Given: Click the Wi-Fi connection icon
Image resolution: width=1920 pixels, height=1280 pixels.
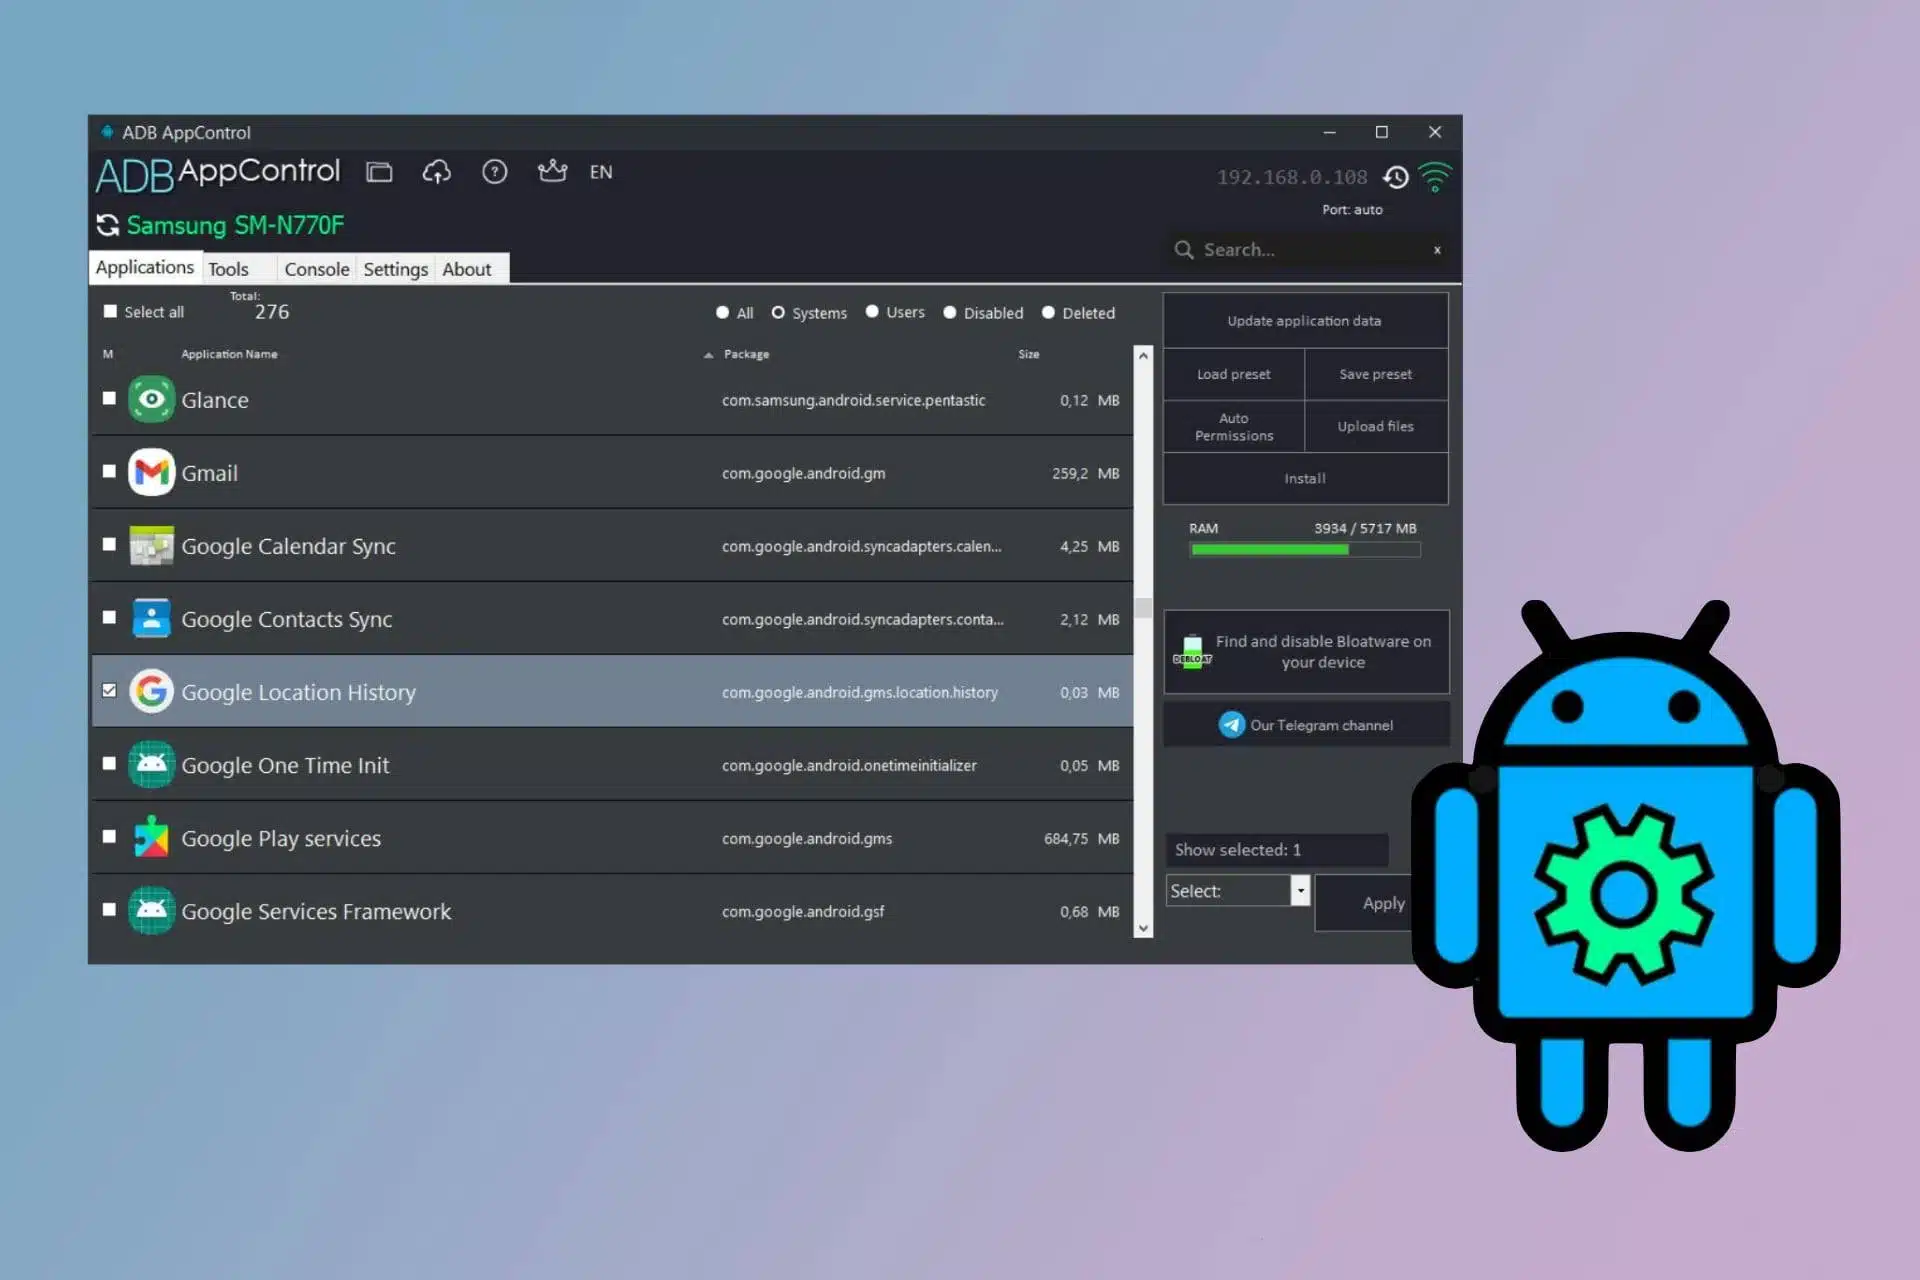Looking at the screenshot, I should click(x=1435, y=177).
